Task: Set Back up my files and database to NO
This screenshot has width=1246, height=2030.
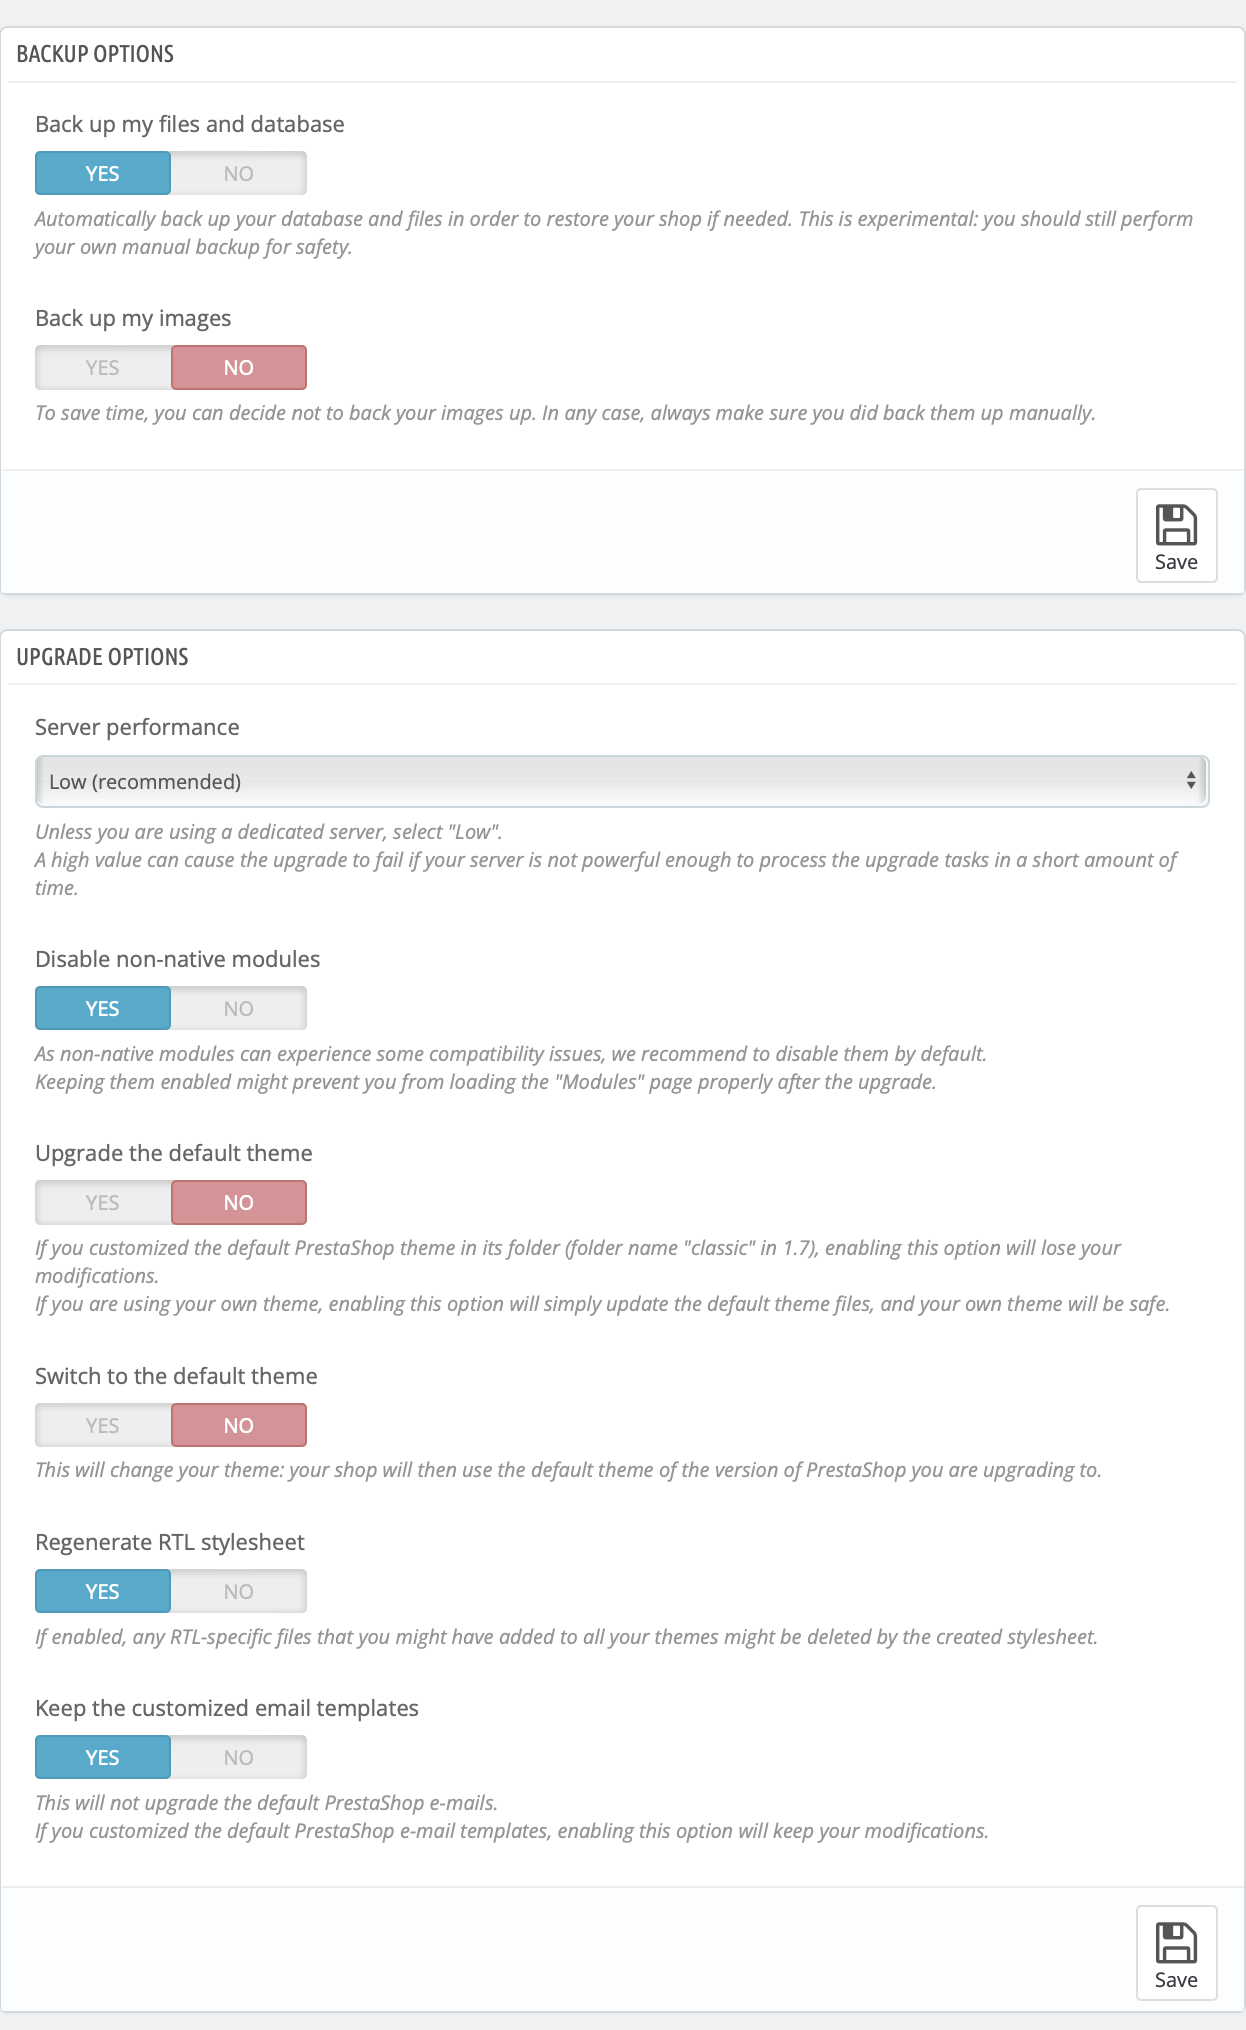Action: pos(238,172)
